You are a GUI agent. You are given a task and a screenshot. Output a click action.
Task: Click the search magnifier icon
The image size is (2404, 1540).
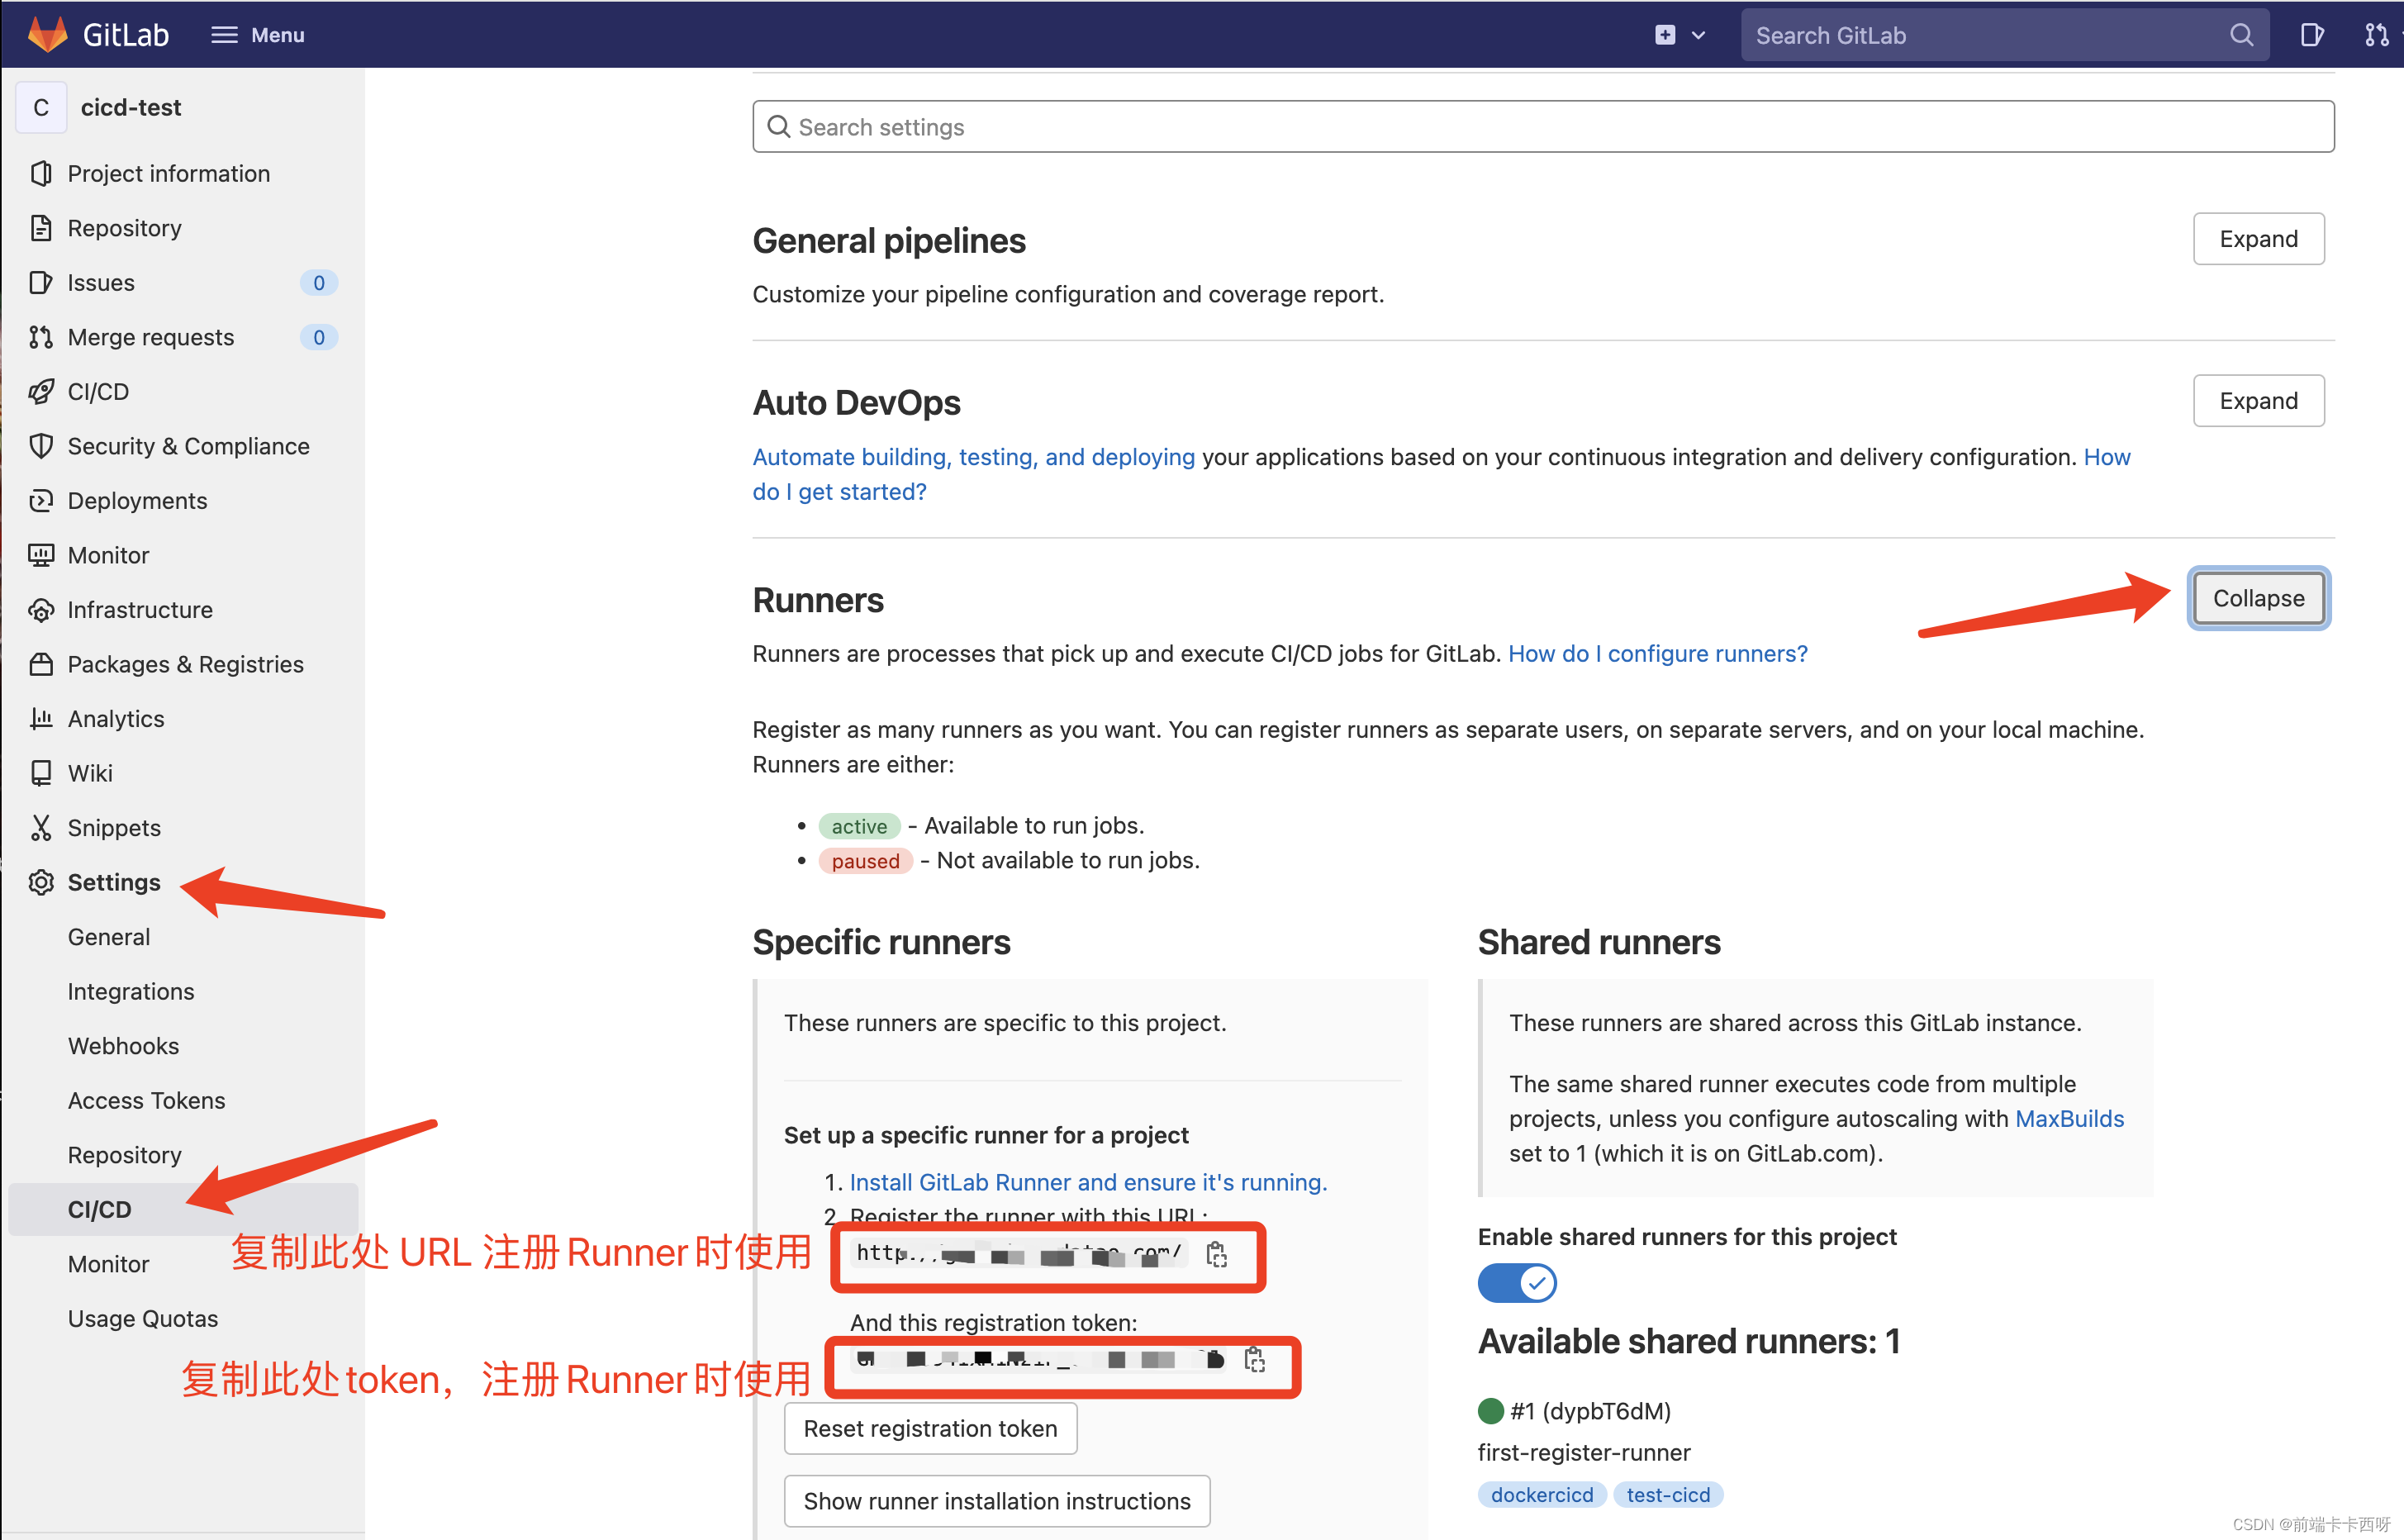pos(2245,33)
